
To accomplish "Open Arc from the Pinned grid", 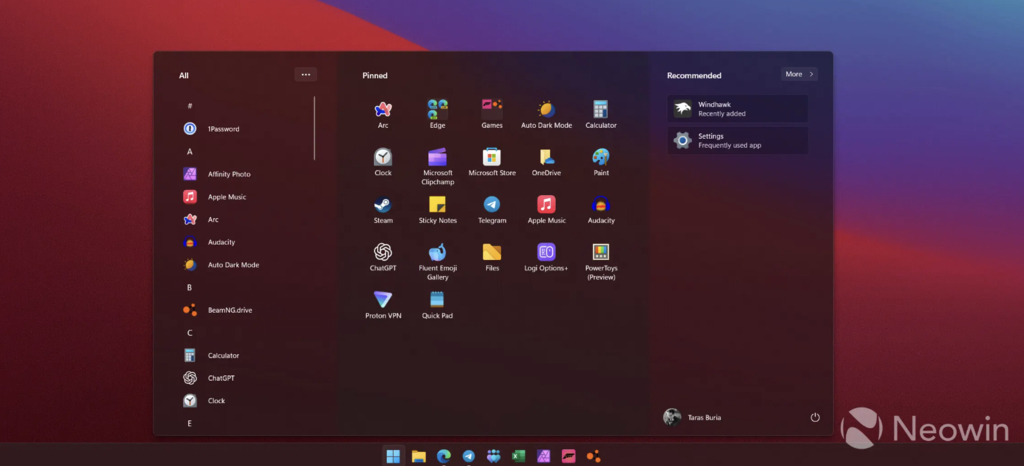I will (383, 114).
